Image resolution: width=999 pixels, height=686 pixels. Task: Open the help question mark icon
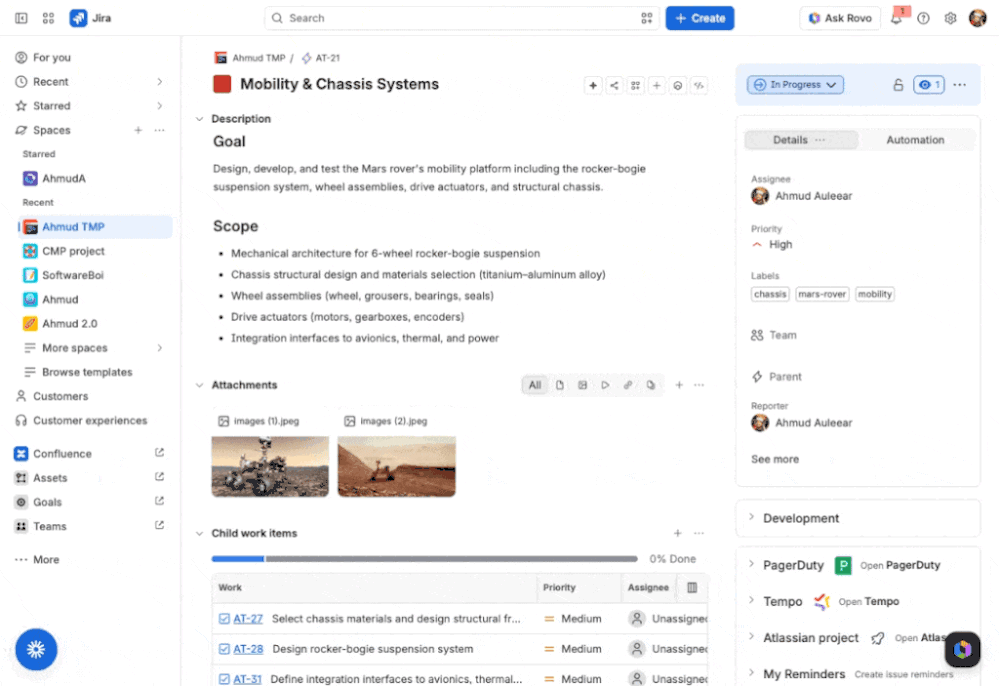(x=923, y=18)
